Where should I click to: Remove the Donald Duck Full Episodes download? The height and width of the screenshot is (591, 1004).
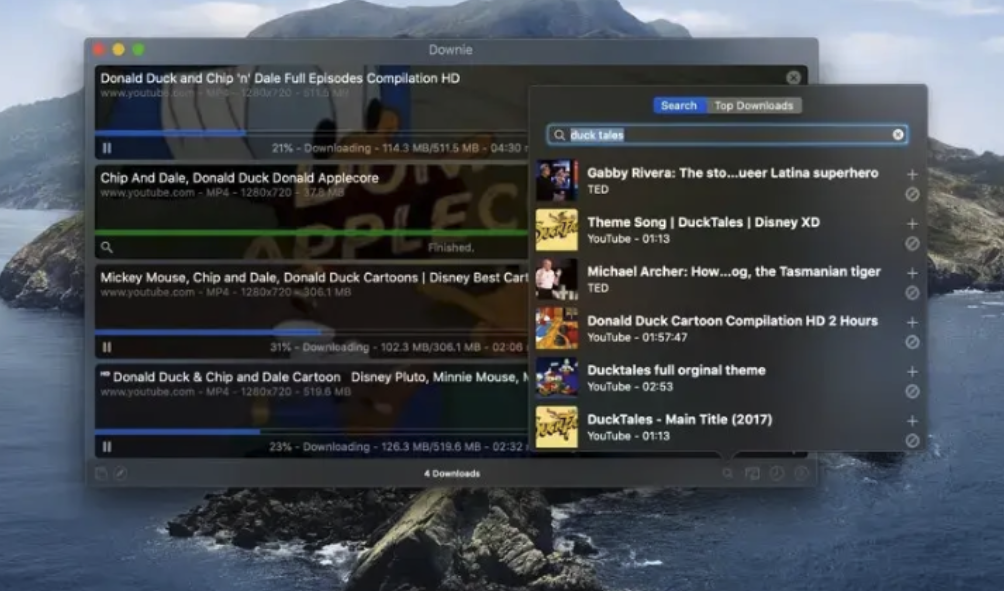tap(793, 78)
